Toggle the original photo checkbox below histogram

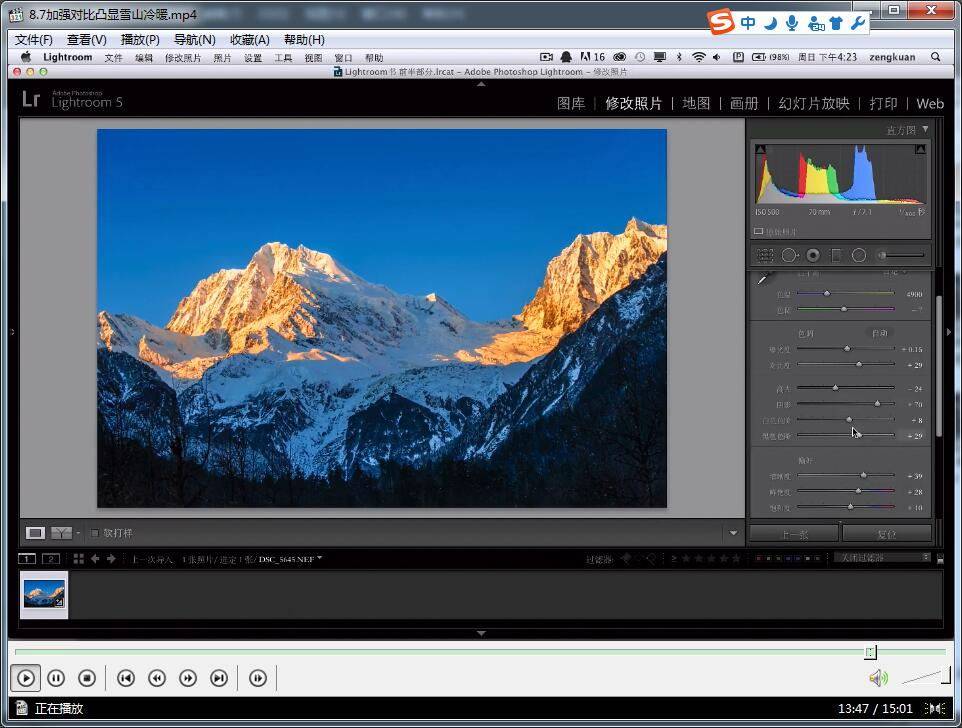(x=758, y=231)
